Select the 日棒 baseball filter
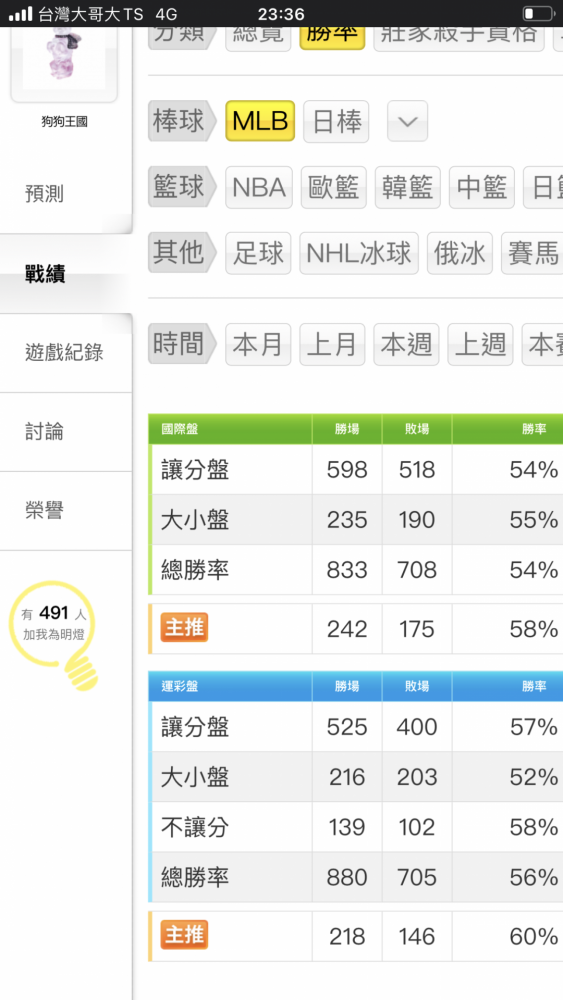 pyautogui.click(x=336, y=121)
